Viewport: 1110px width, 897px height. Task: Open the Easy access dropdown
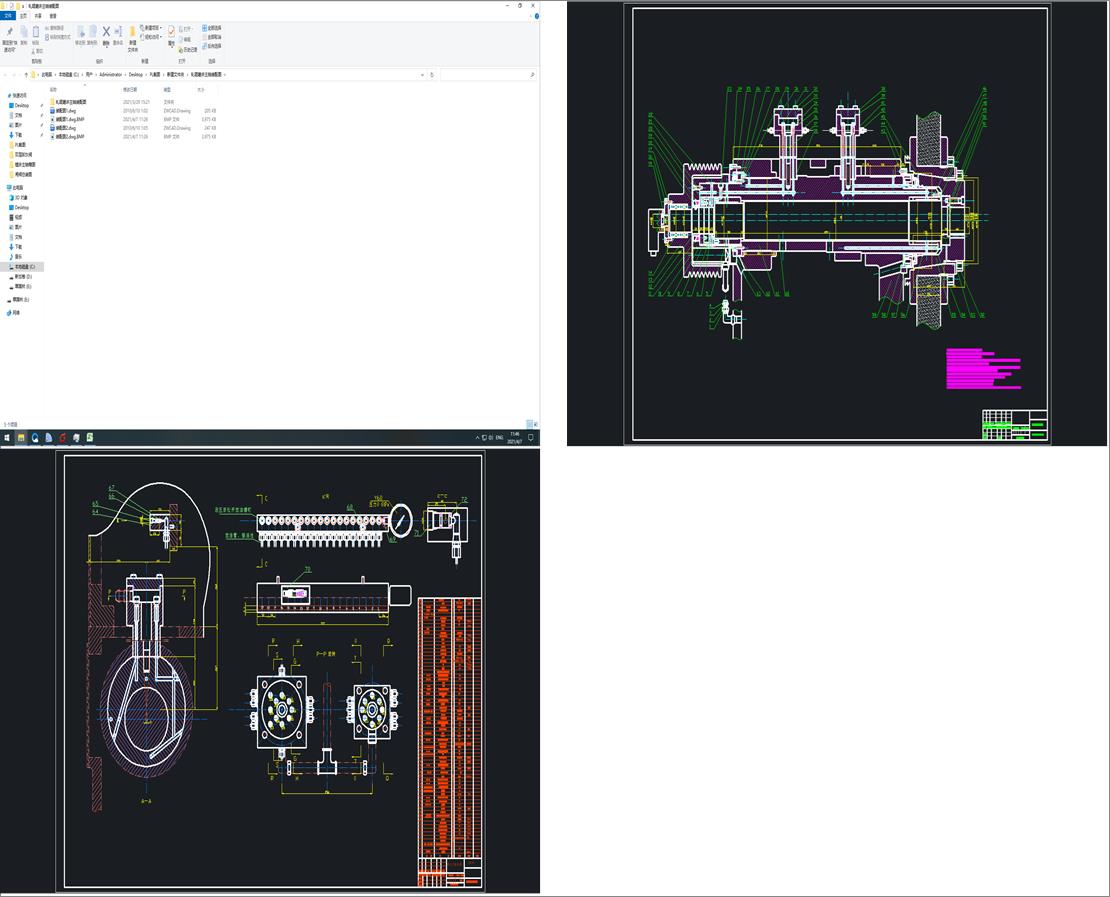[x=151, y=37]
